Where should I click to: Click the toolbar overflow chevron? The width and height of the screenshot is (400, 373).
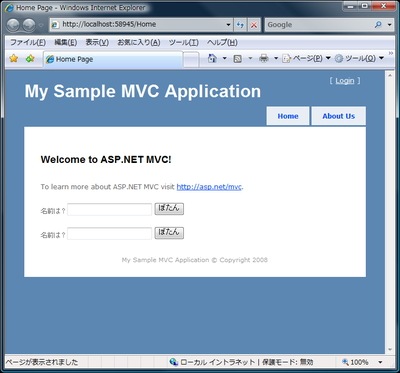coord(391,53)
